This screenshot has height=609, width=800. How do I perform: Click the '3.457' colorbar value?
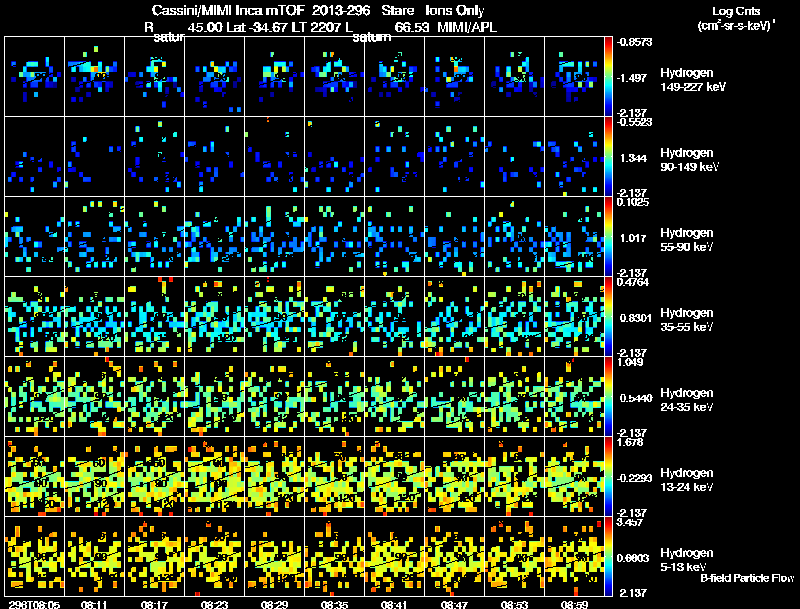(x=630, y=523)
